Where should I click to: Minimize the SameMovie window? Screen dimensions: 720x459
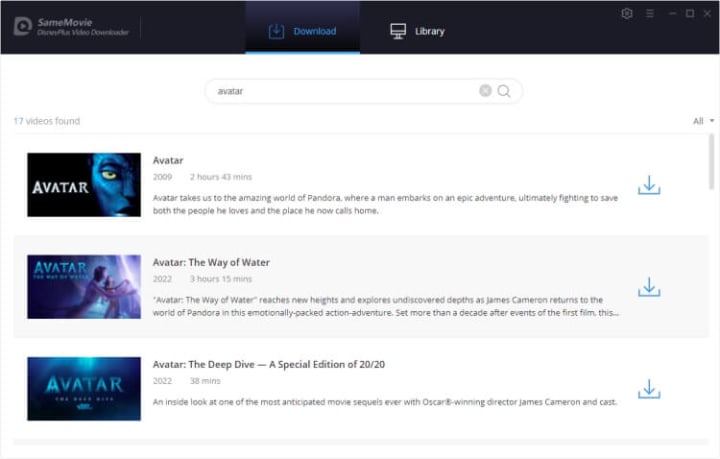673,14
